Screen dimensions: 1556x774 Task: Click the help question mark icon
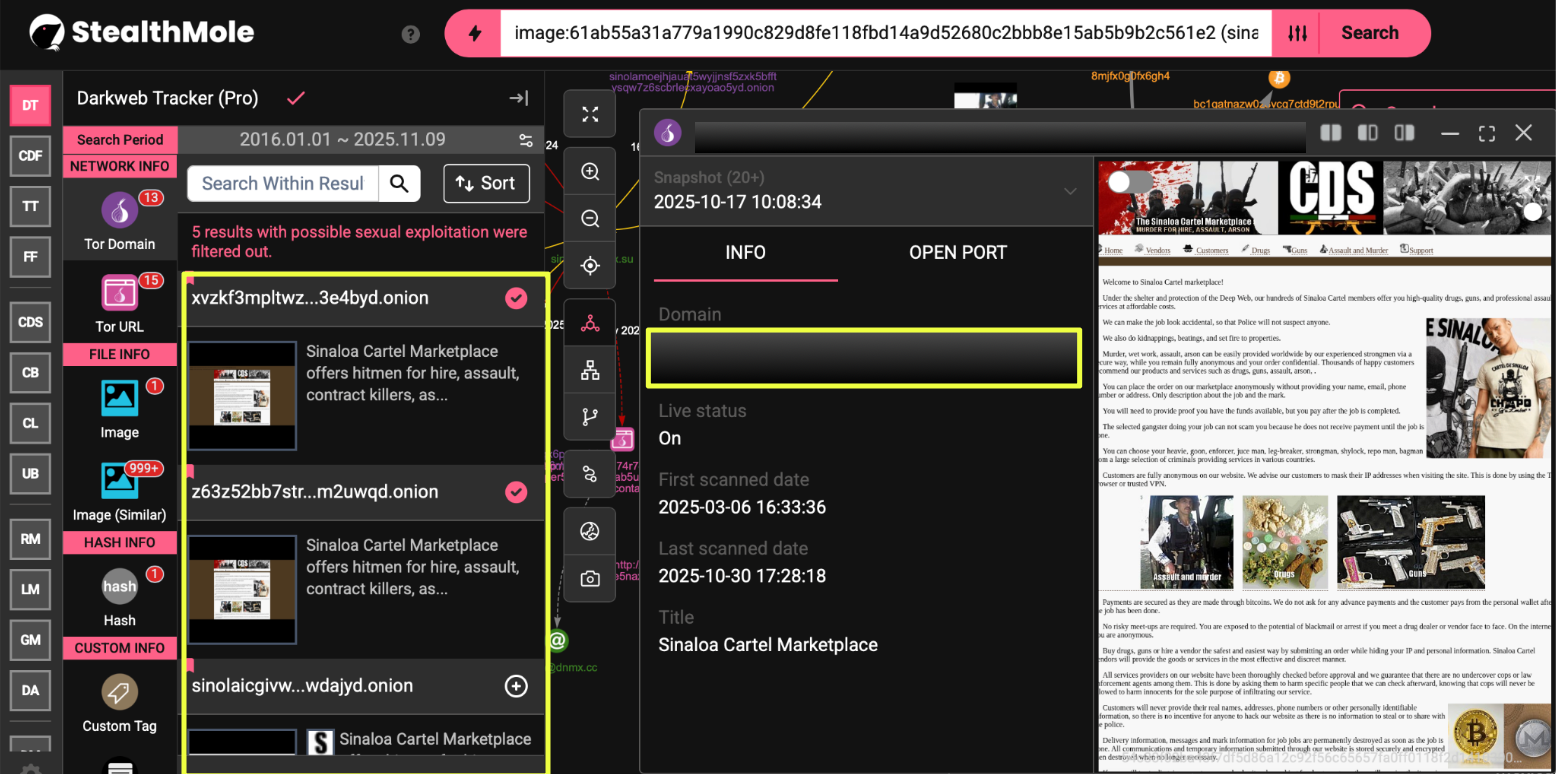[410, 34]
